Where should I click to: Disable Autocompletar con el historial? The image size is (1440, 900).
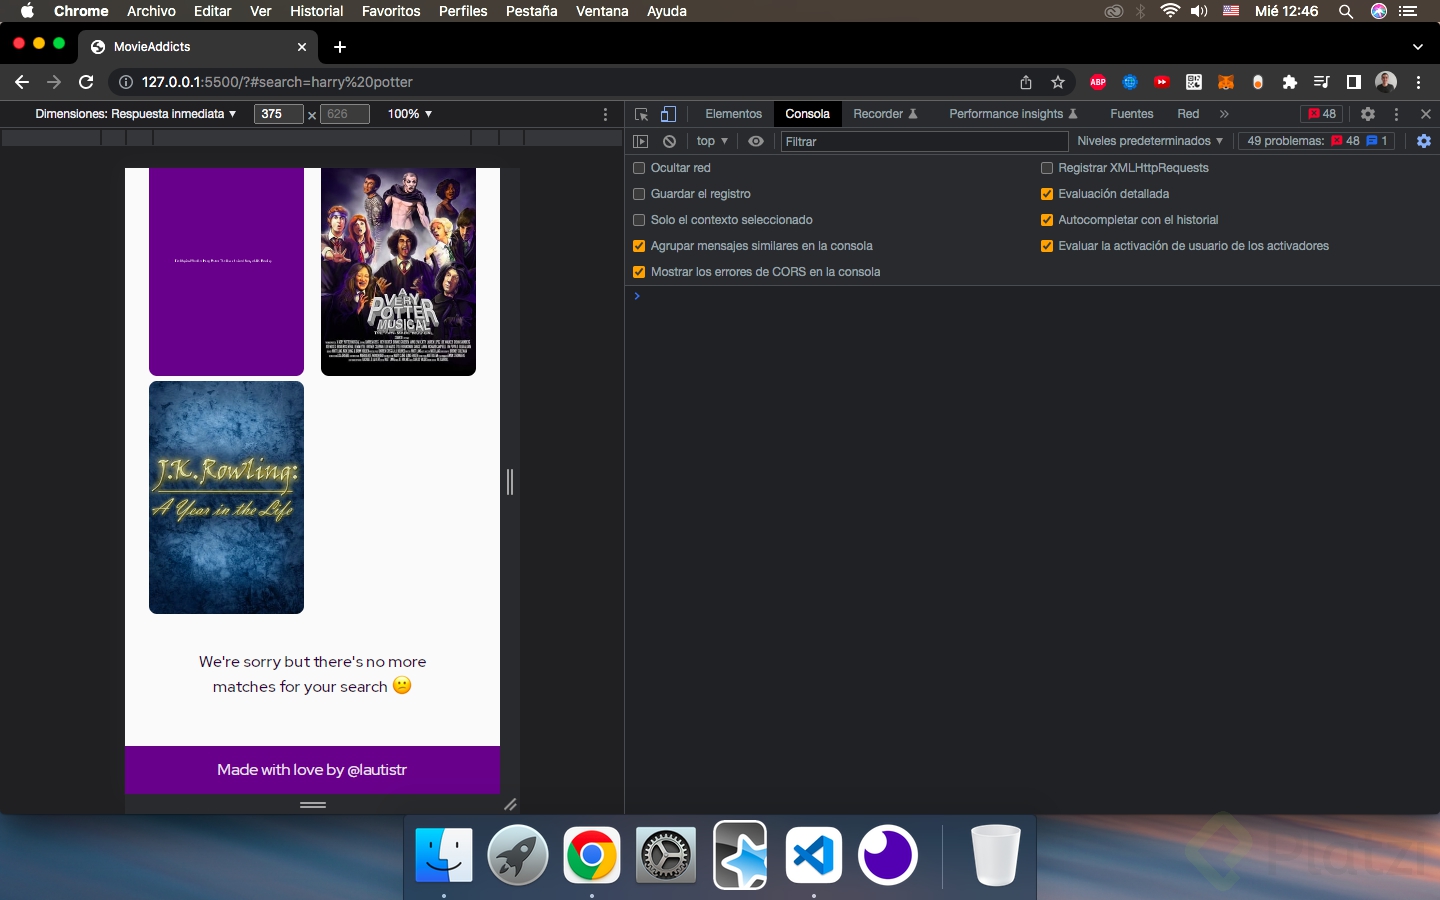pos(1047,220)
